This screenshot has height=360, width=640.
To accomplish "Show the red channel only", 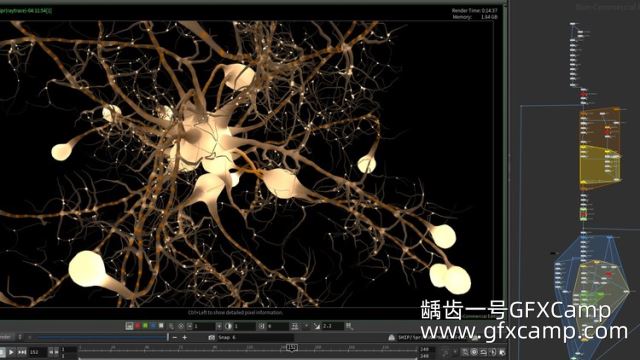I will pos(138,326).
